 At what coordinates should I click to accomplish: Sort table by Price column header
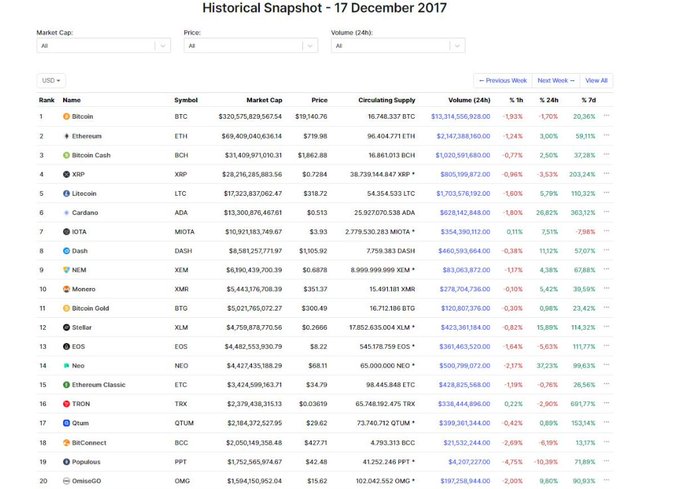(320, 100)
